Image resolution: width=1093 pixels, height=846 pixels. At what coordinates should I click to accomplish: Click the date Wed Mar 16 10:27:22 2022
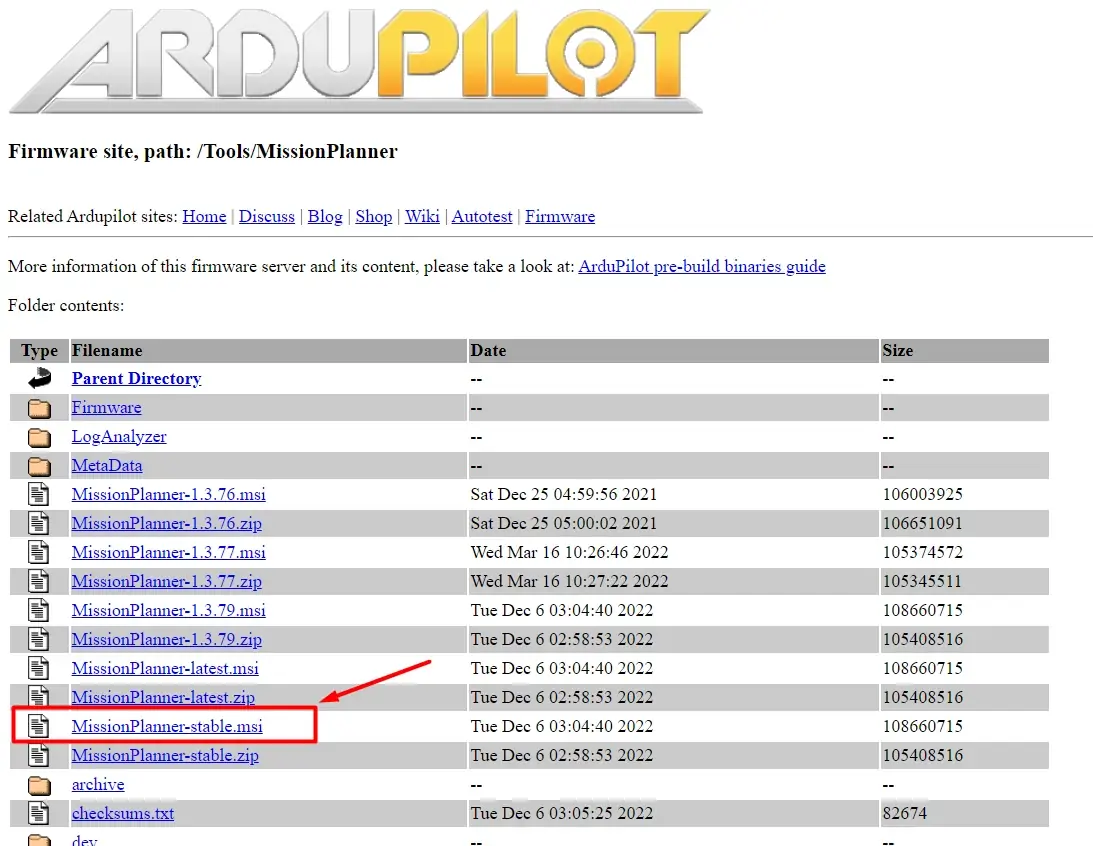coord(570,581)
